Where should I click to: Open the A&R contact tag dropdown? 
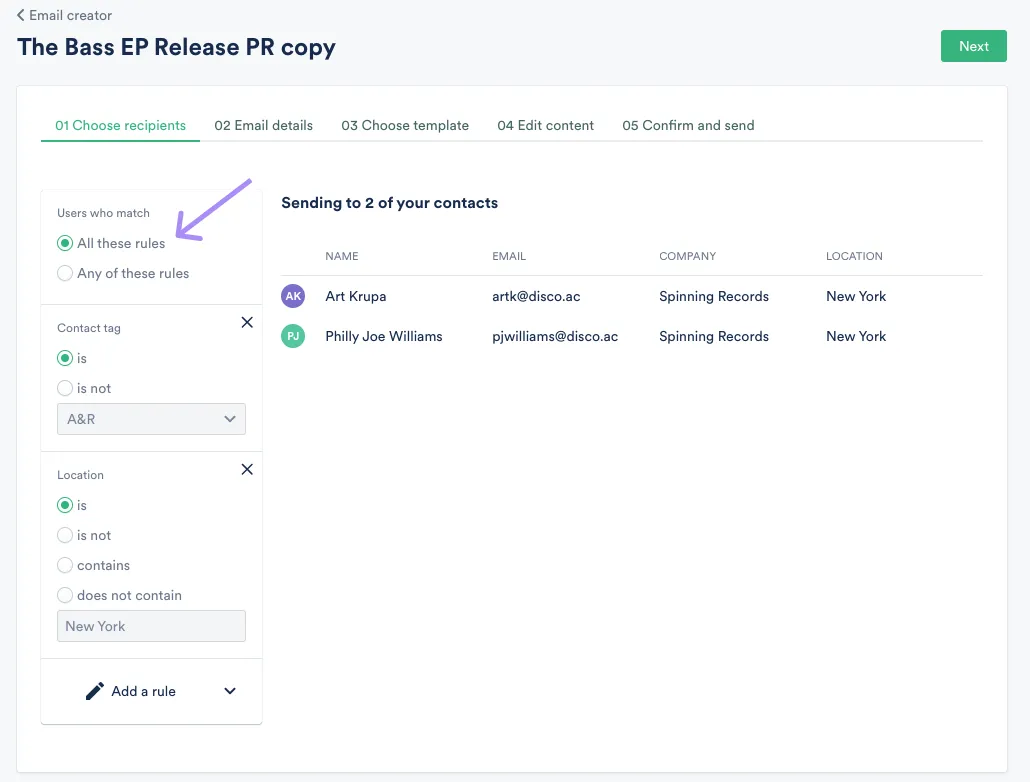click(x=151, y=419)
